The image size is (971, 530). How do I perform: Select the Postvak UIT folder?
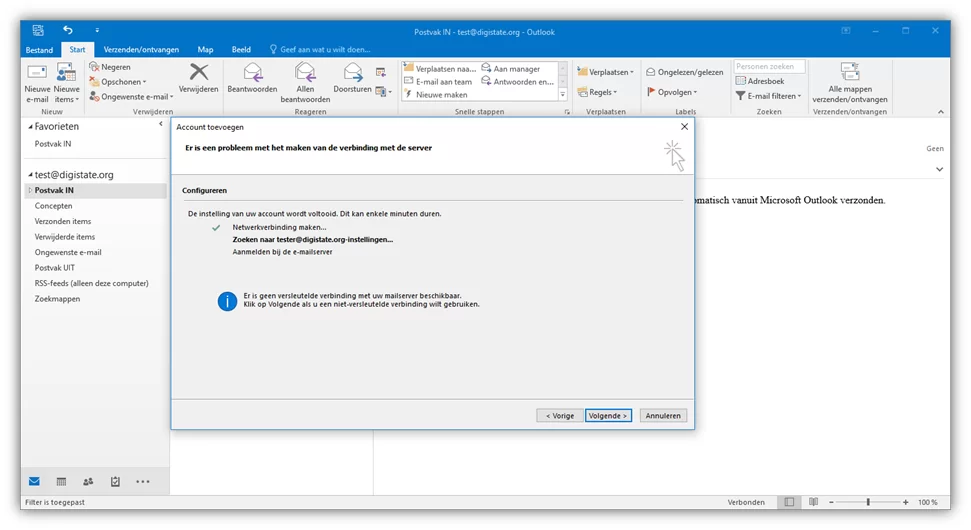pos(54,267)
